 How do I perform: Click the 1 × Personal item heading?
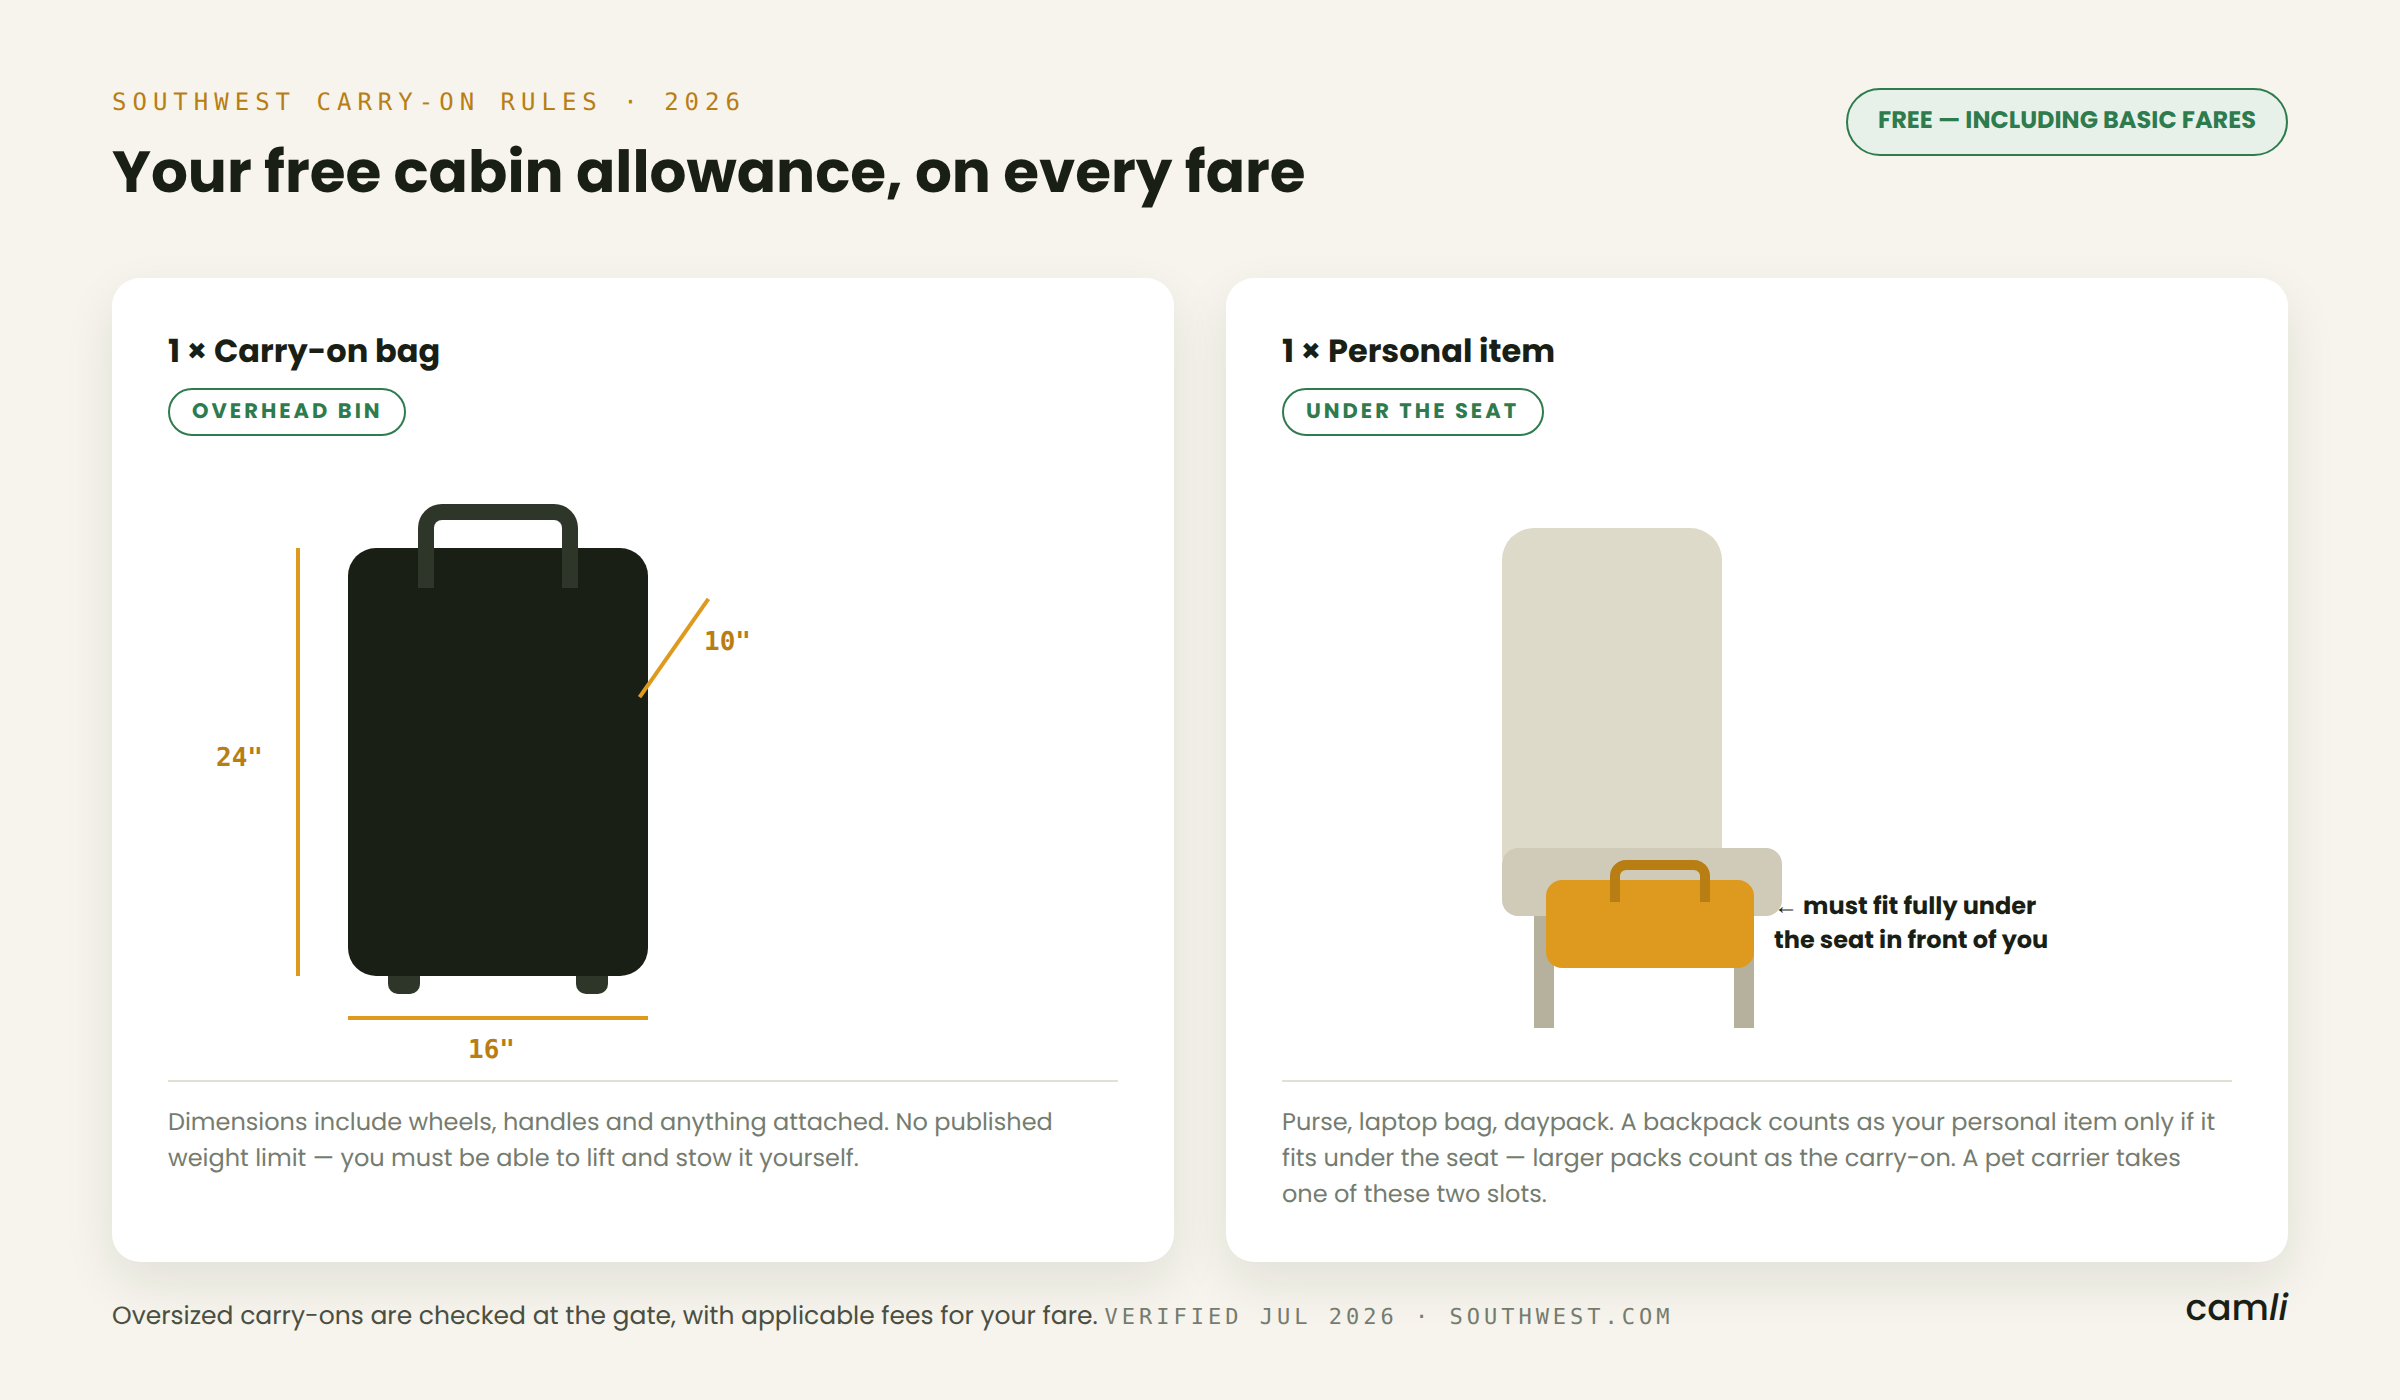coord(1418,351)
